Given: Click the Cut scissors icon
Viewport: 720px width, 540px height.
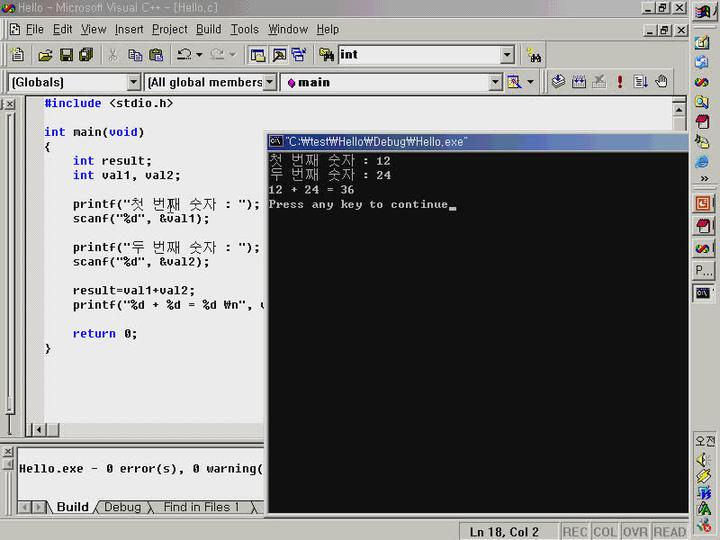Looking at the screenshot, I should [112, 55].
